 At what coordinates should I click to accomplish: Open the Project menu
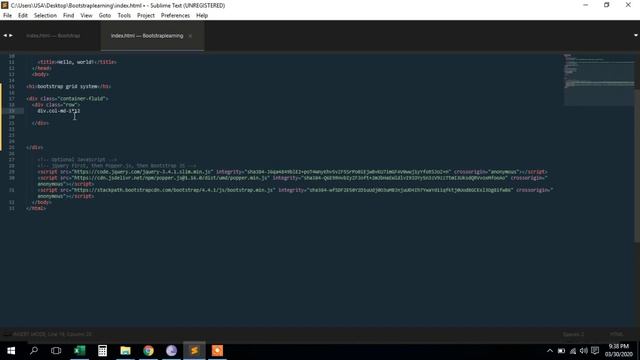click(146, 16)
